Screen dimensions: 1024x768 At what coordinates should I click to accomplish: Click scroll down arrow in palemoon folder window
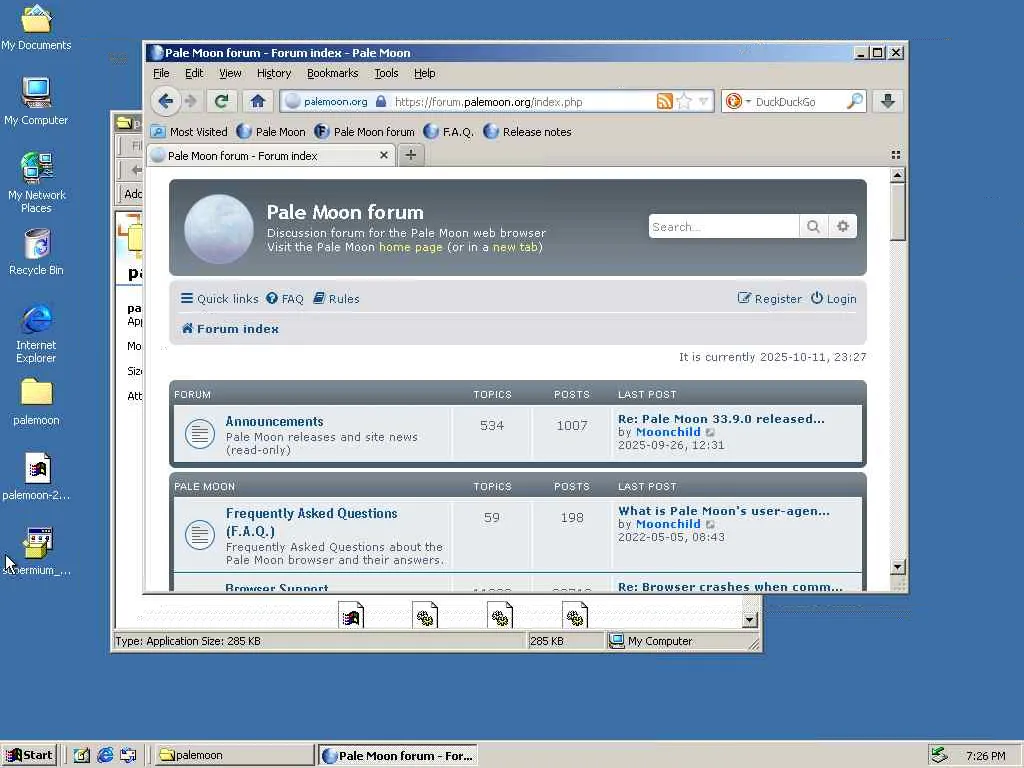[x=750, y=619]
